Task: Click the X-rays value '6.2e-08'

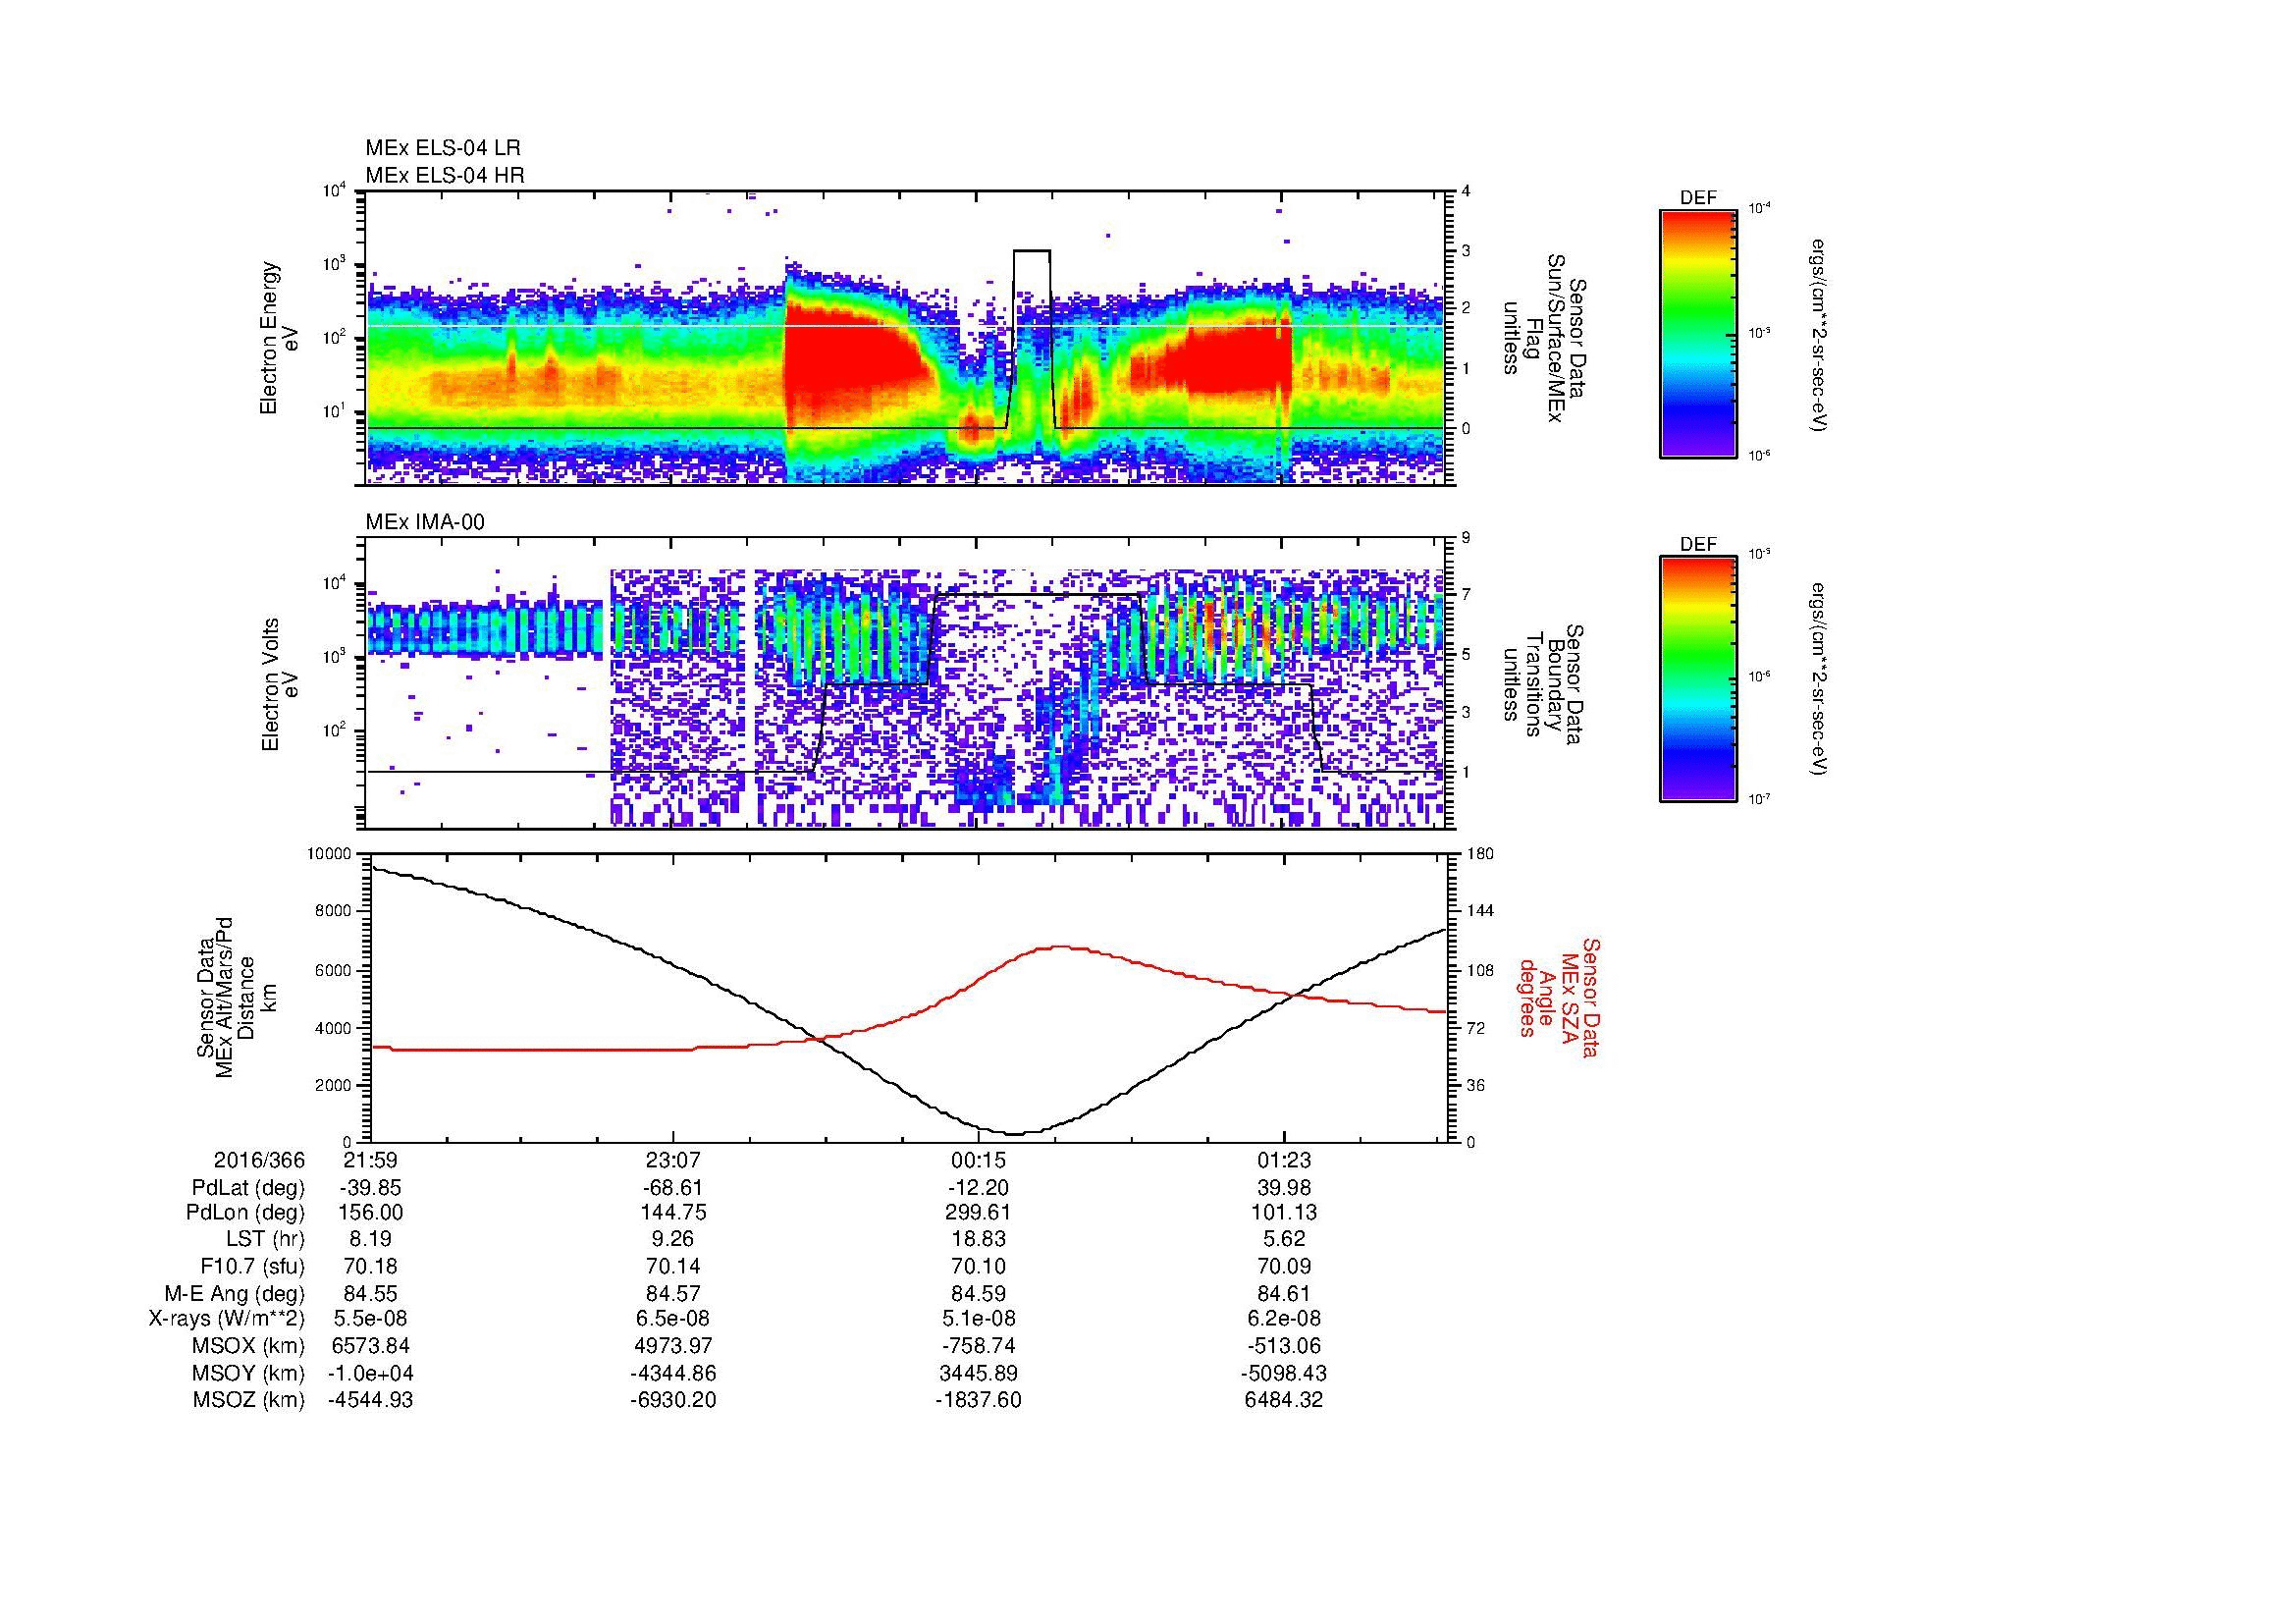Action: pos(1284,1319)
